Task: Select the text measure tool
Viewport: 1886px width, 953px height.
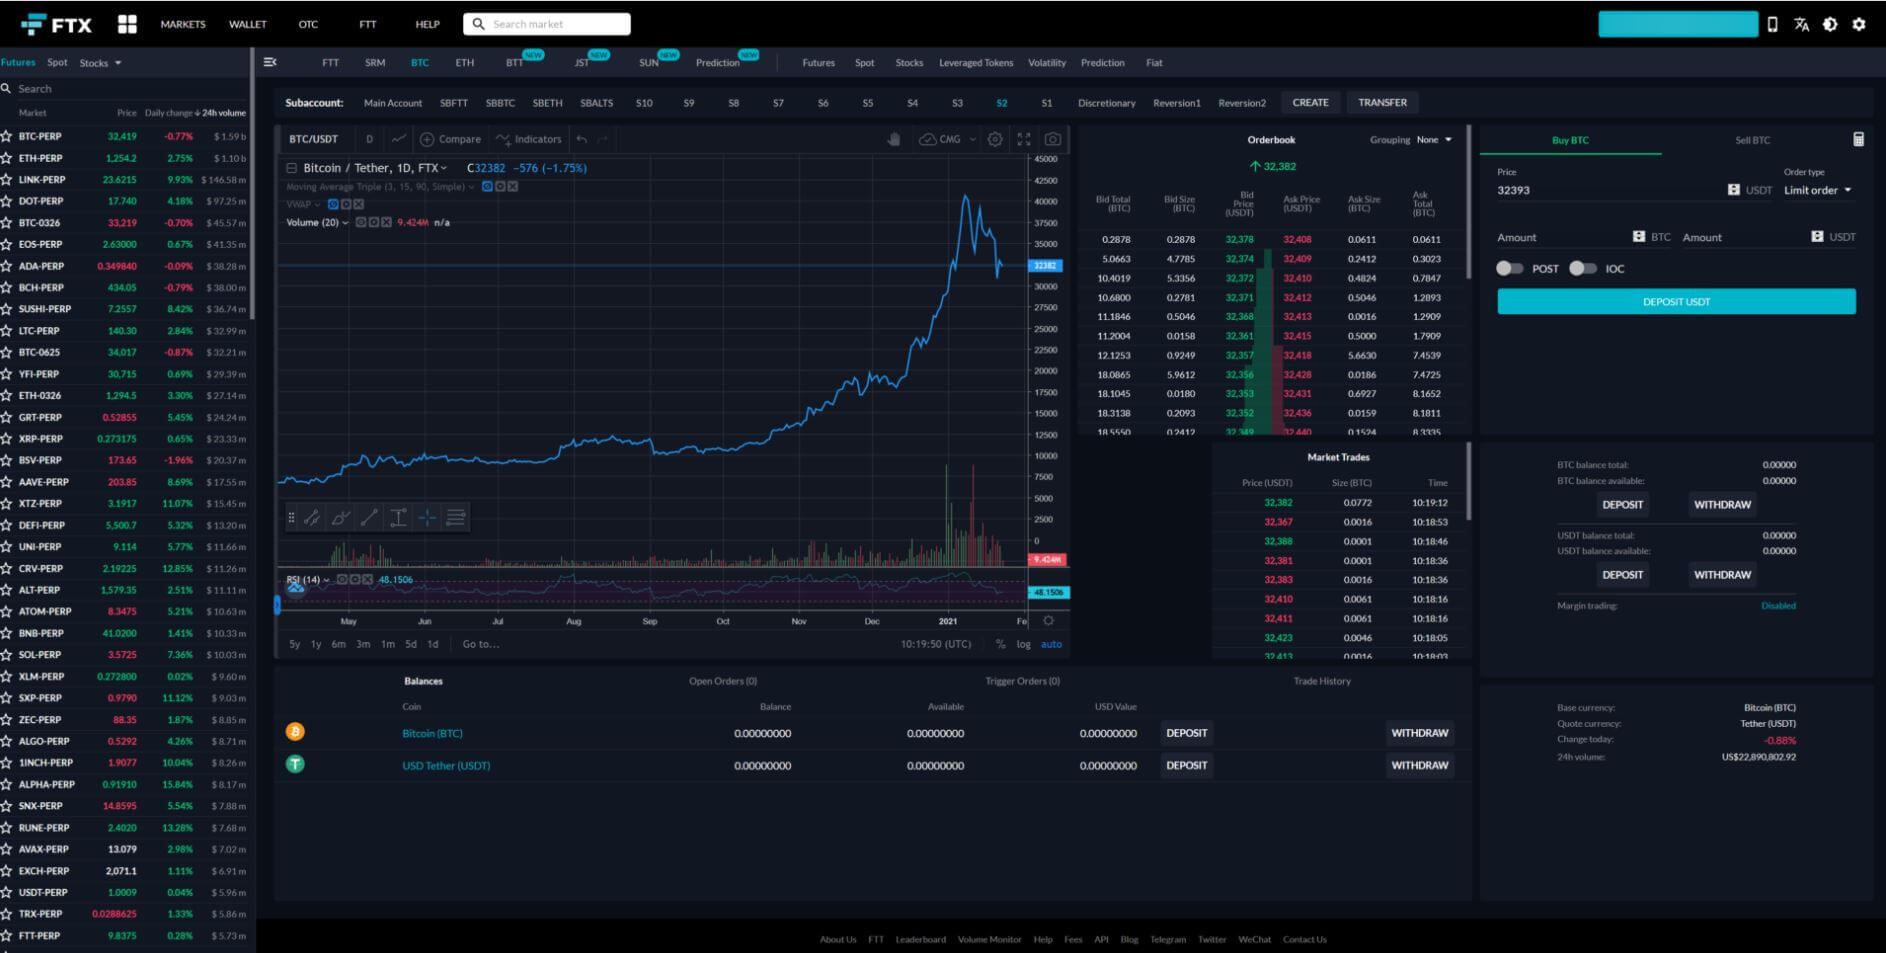Action: 398,517
